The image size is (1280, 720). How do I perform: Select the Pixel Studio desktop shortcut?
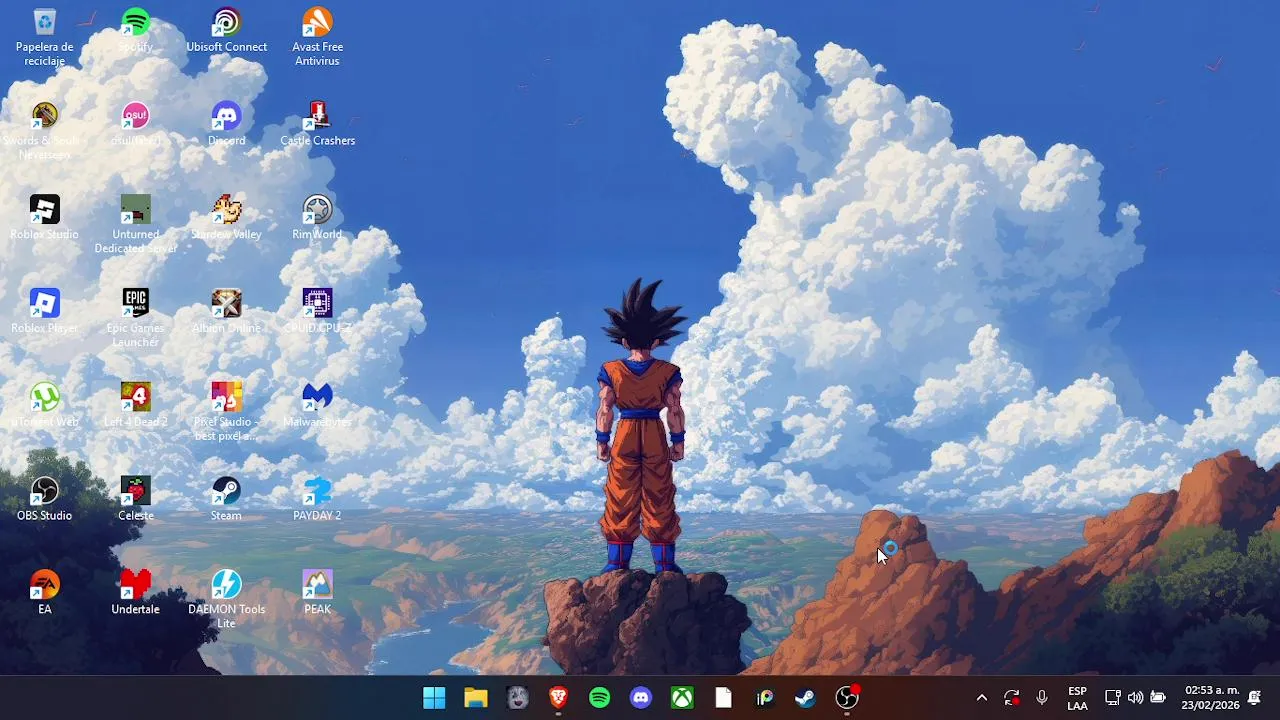(226, 411)
